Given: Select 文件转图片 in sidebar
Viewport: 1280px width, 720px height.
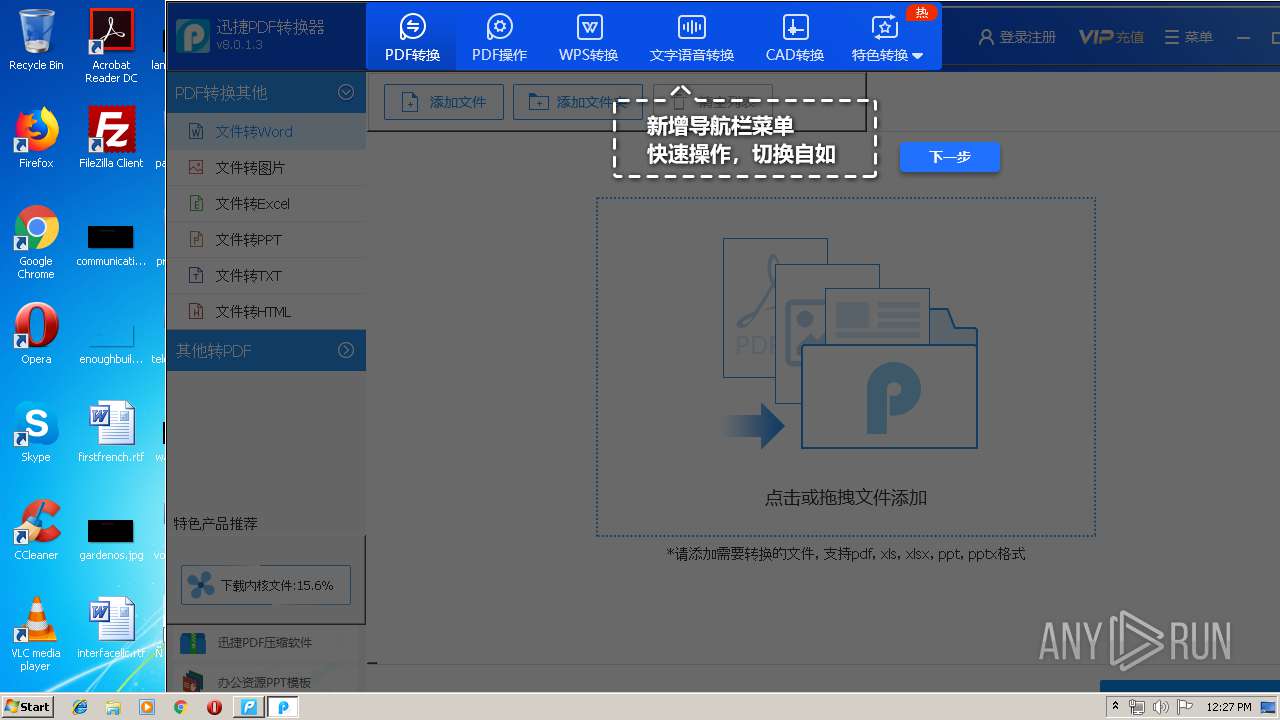Looking at the screenshot, I should (x=266, y=167).
